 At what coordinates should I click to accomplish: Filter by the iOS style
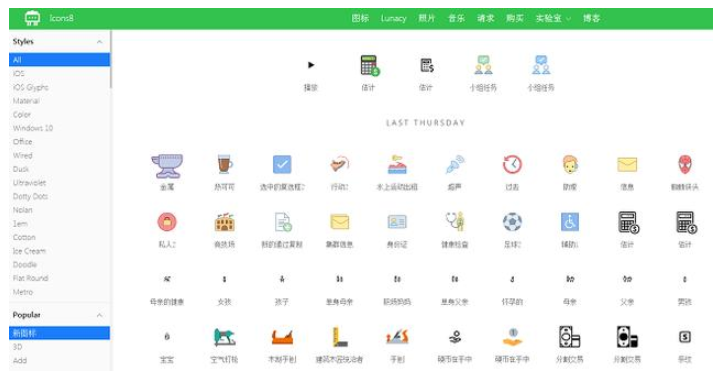pyautogui.click(x=19, y=74)
